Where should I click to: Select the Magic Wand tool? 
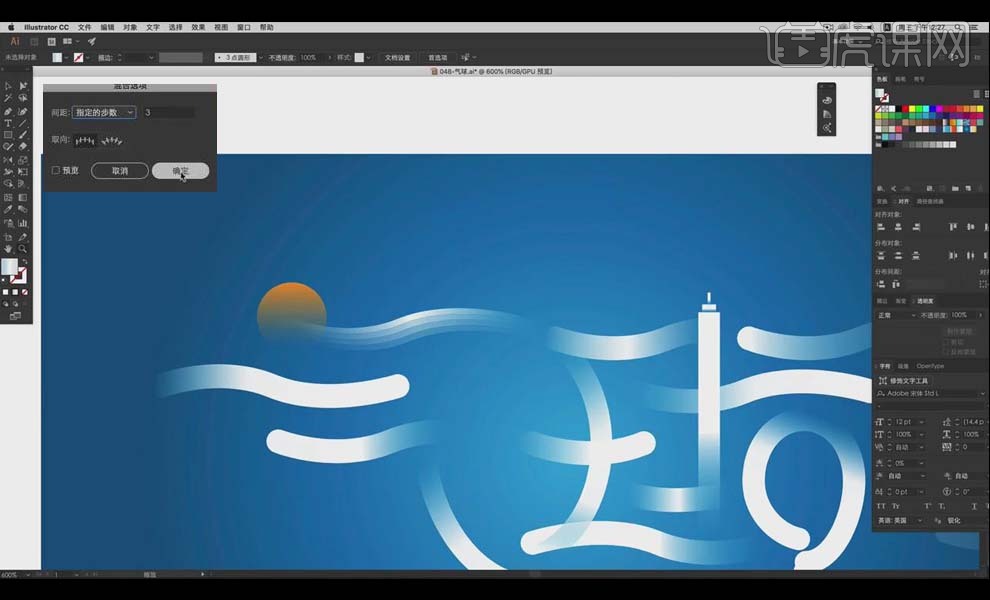point(8,99)
